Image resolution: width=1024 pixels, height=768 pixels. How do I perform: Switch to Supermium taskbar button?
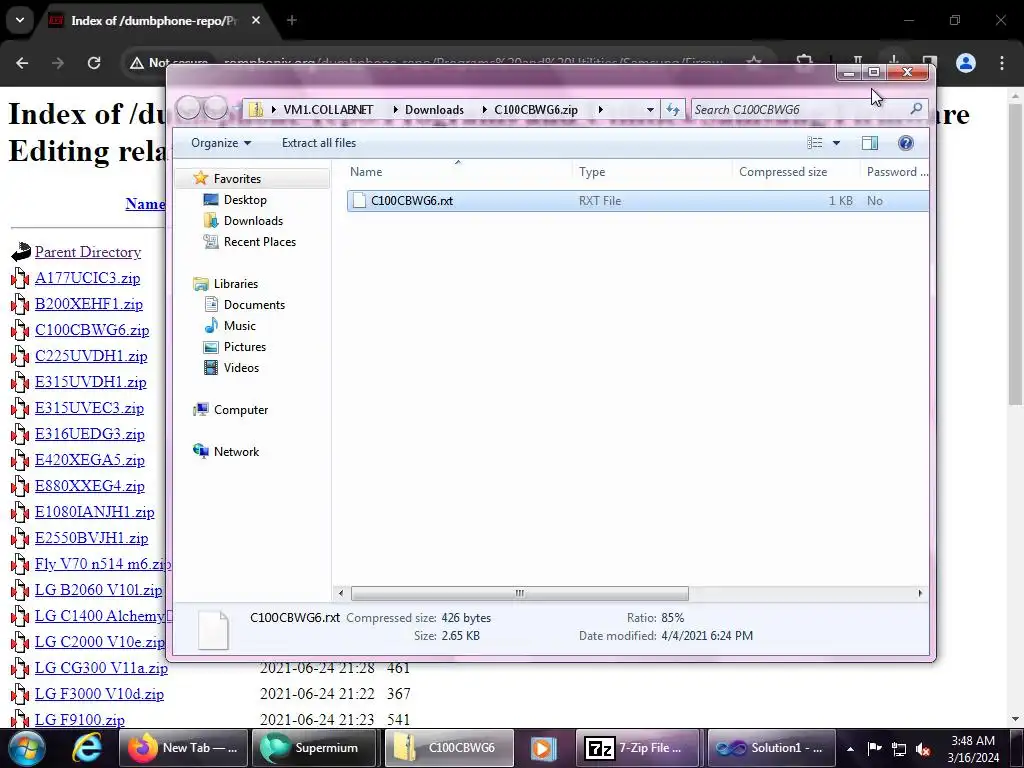pyautogui.click(x=315, y=748)
